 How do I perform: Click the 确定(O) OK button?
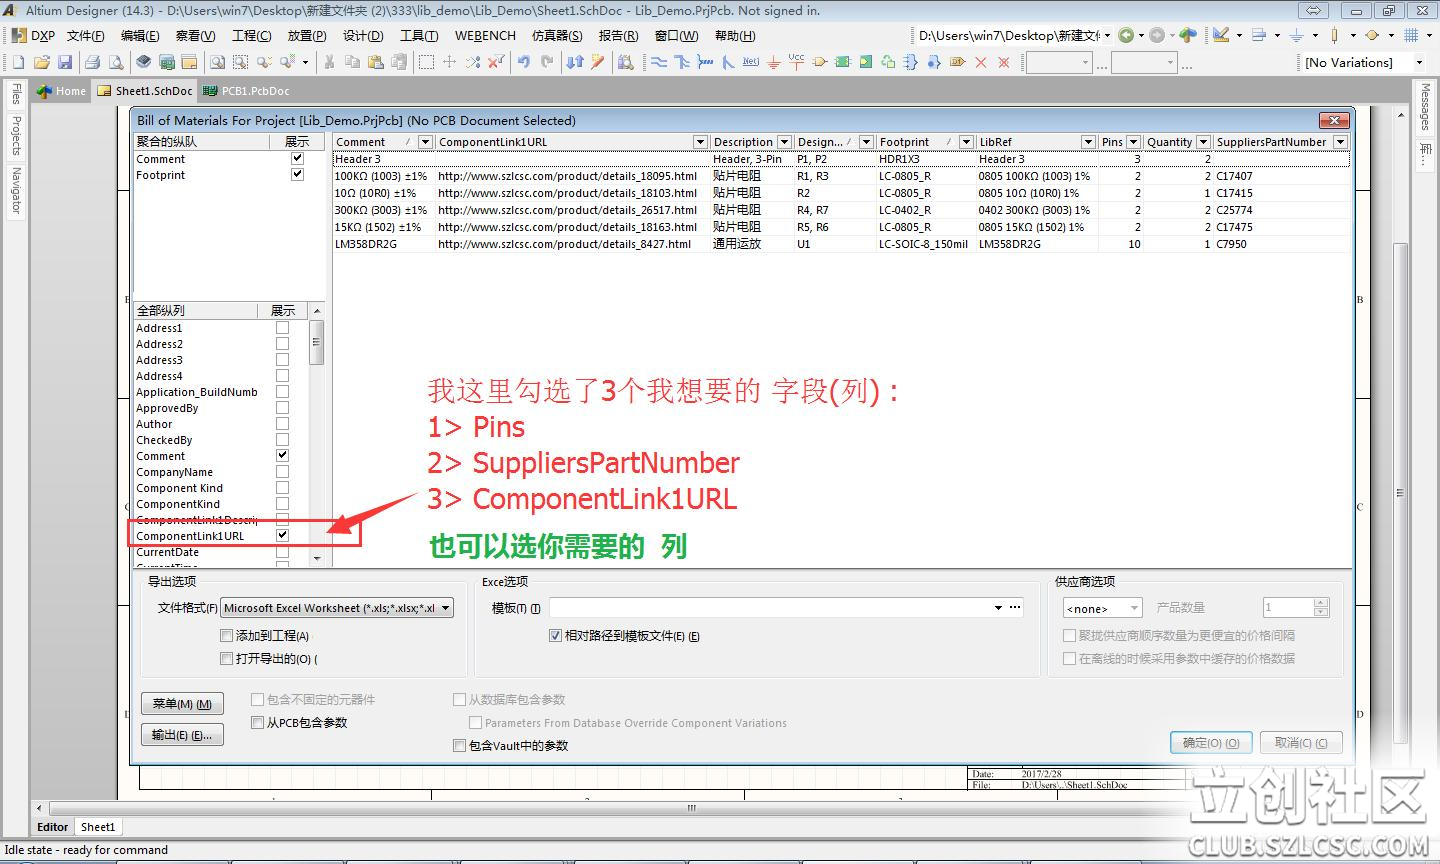tap(1211, 743)
